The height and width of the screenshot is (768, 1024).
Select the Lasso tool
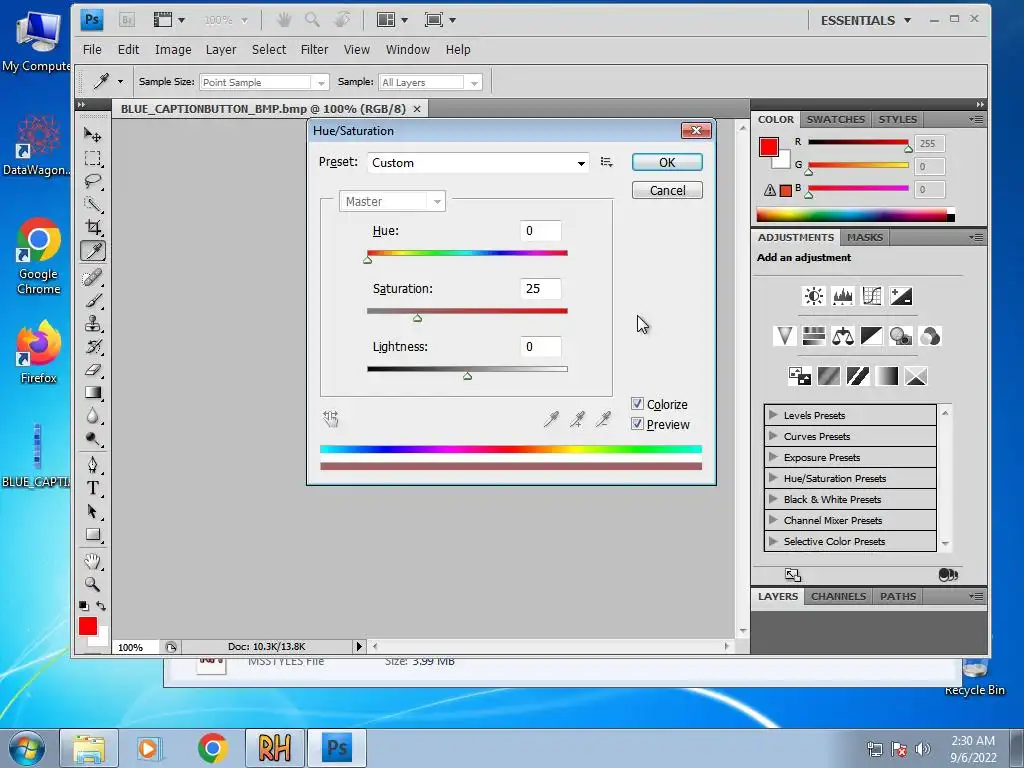[93, 182]
